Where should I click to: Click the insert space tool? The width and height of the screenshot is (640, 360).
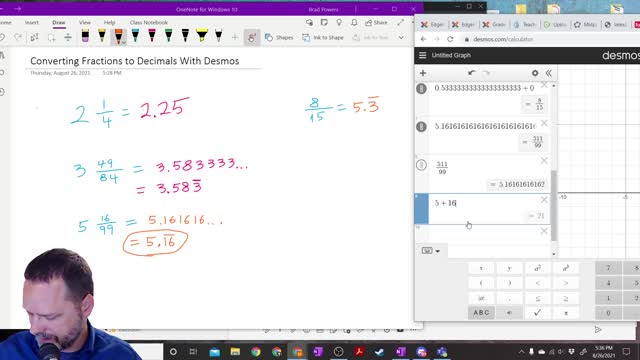coord(68,38)
